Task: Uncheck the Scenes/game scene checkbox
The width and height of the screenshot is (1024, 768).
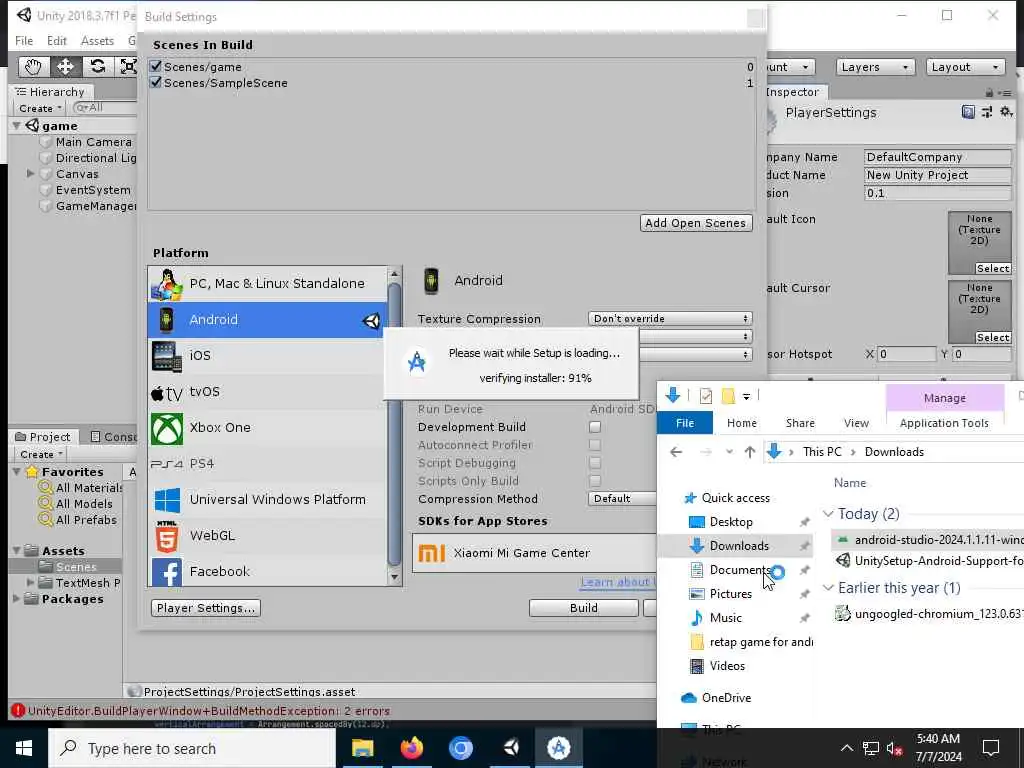Action: tap(155, 66)
